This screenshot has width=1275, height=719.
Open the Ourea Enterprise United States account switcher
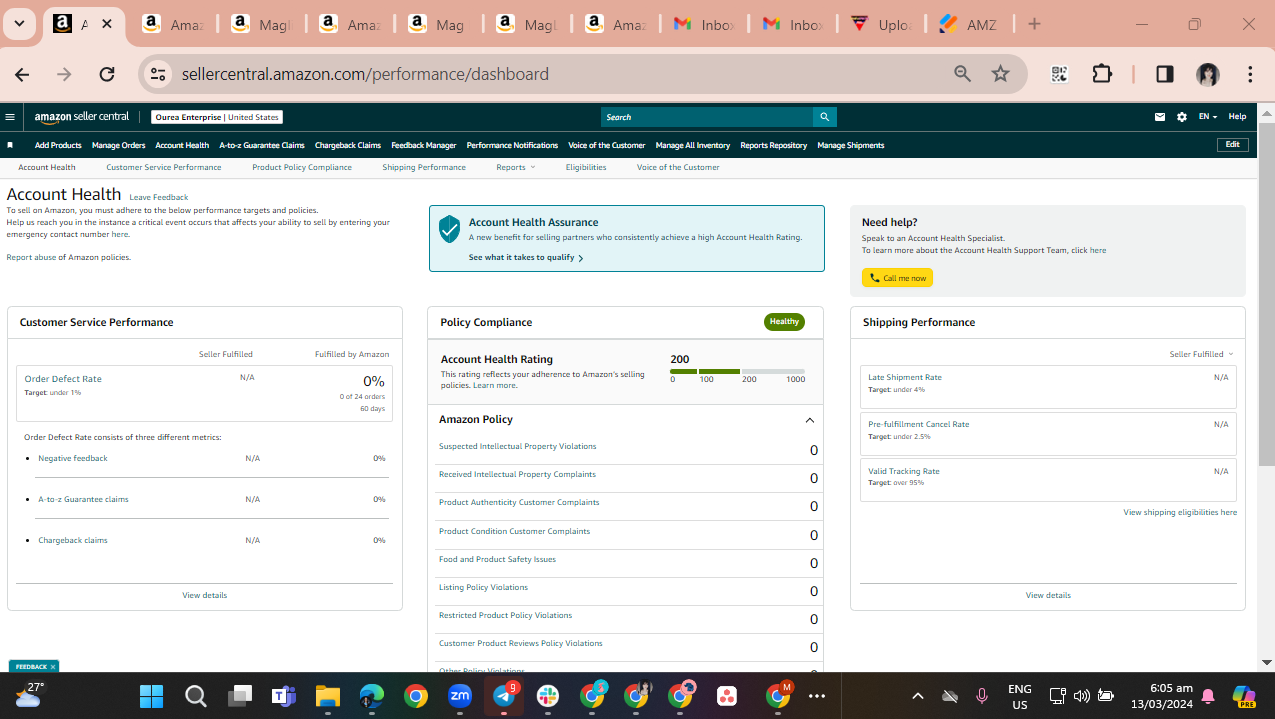[217, 117]
